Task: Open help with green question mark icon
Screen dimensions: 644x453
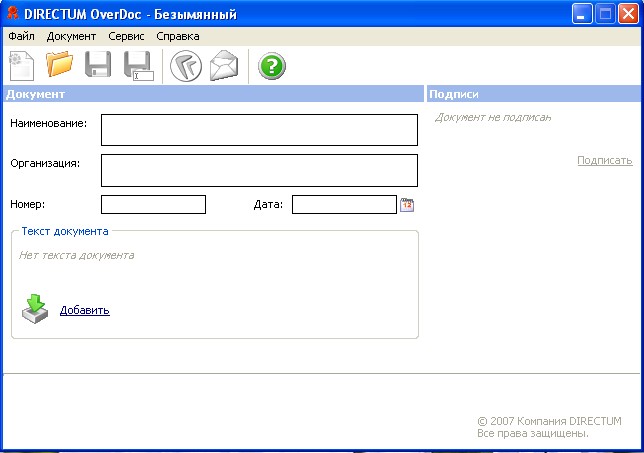Action: click(271, 66)
